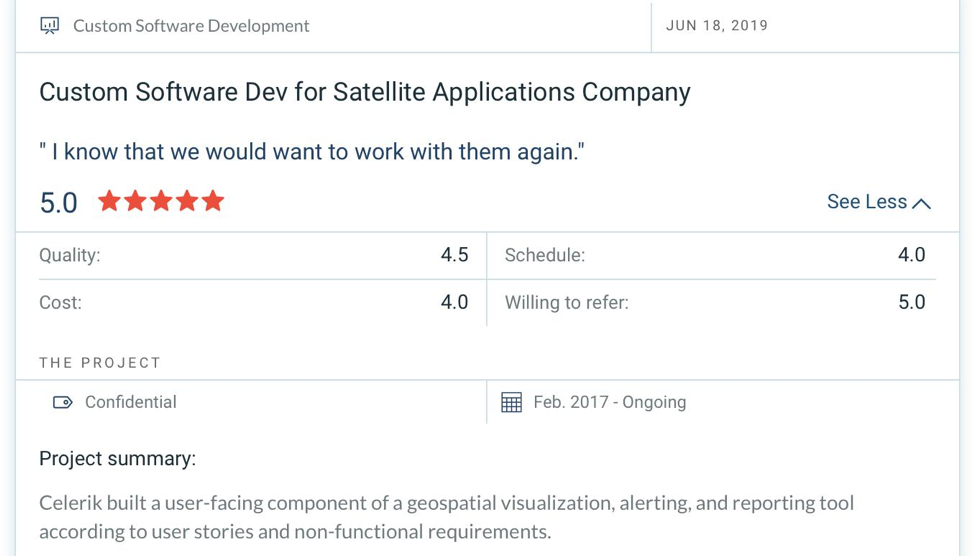Viewport: 974px width, 556px height.
Task: Click the Custom Software Development presentation icon
Action: [x=50, y=25]
